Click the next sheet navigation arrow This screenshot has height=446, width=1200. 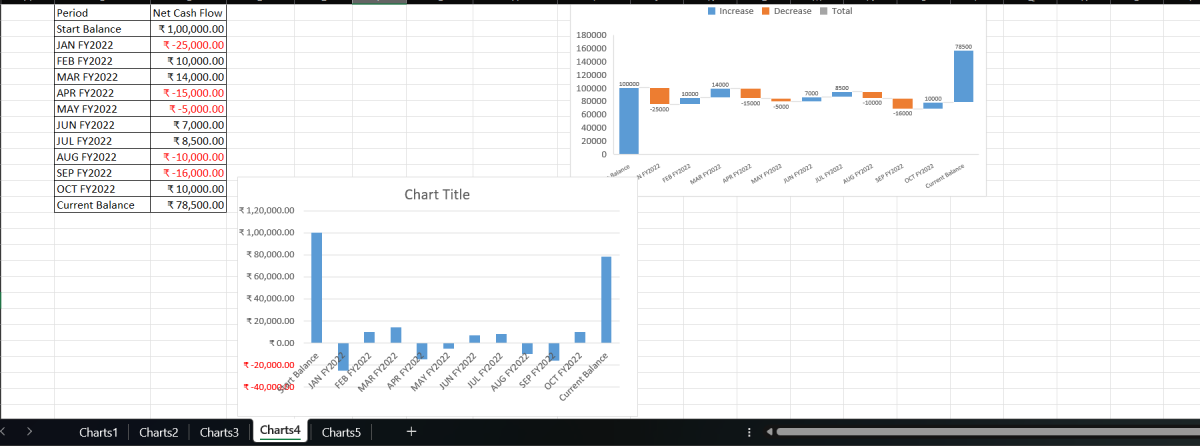click(29, 432)
